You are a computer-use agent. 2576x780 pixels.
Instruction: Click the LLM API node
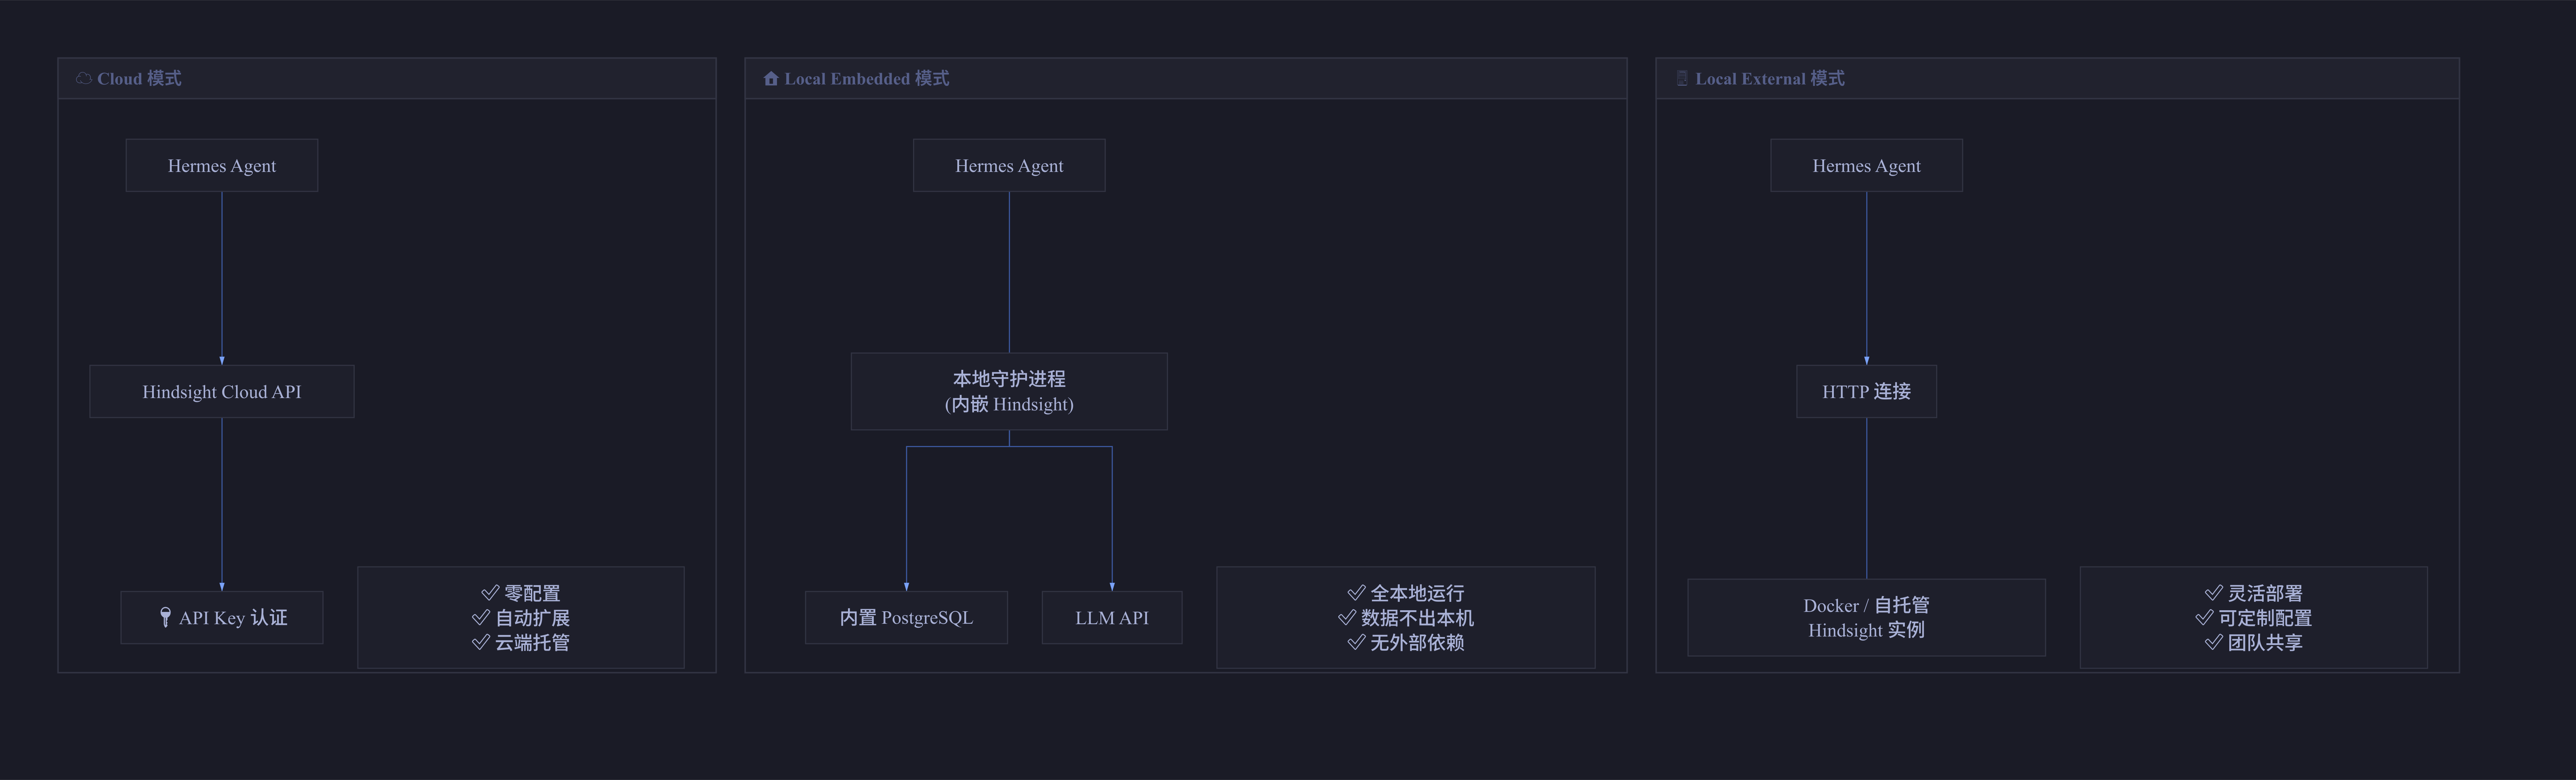1112,617
